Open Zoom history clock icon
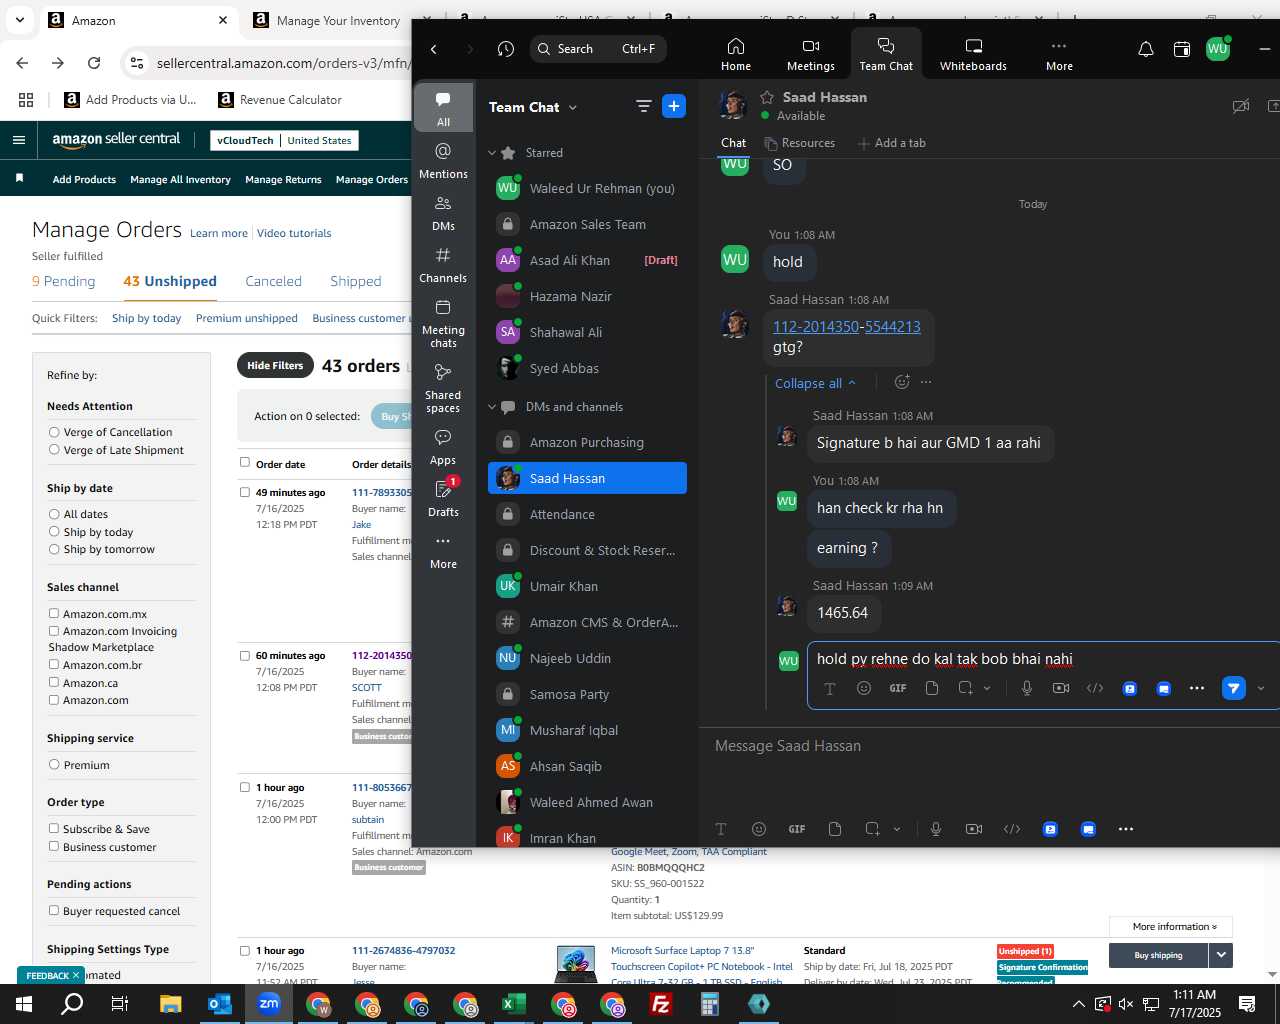 506,49
